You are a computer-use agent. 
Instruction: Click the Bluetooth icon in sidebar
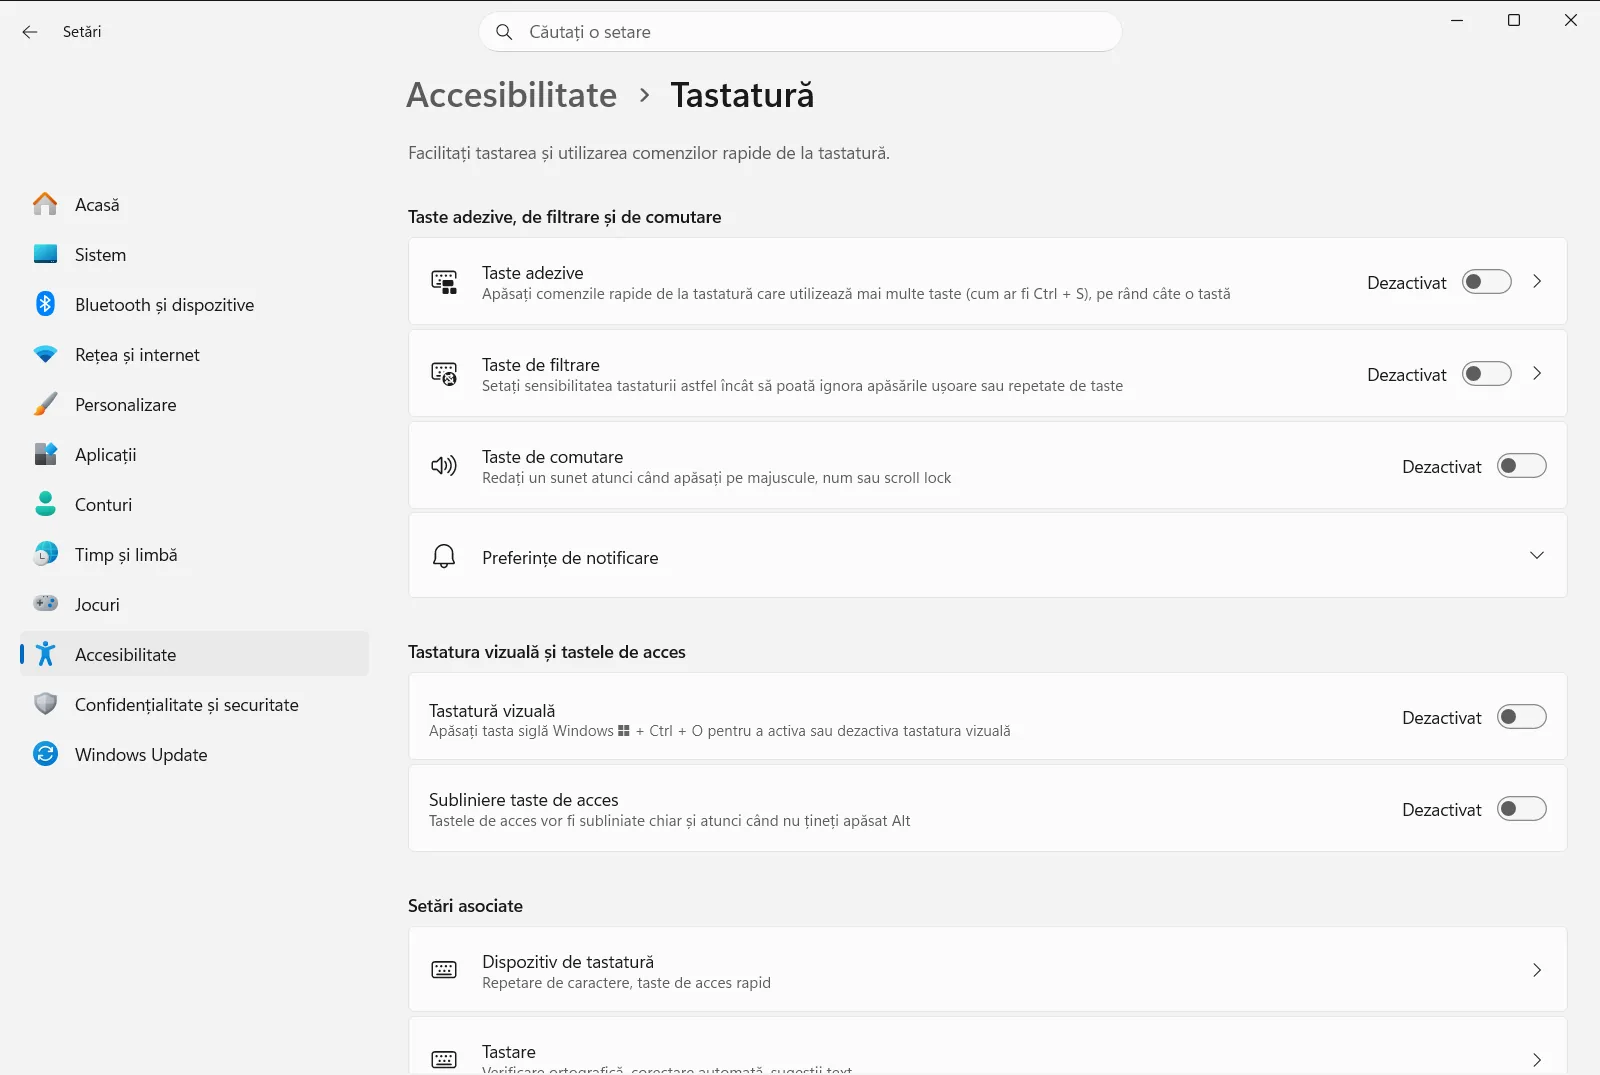45,304
